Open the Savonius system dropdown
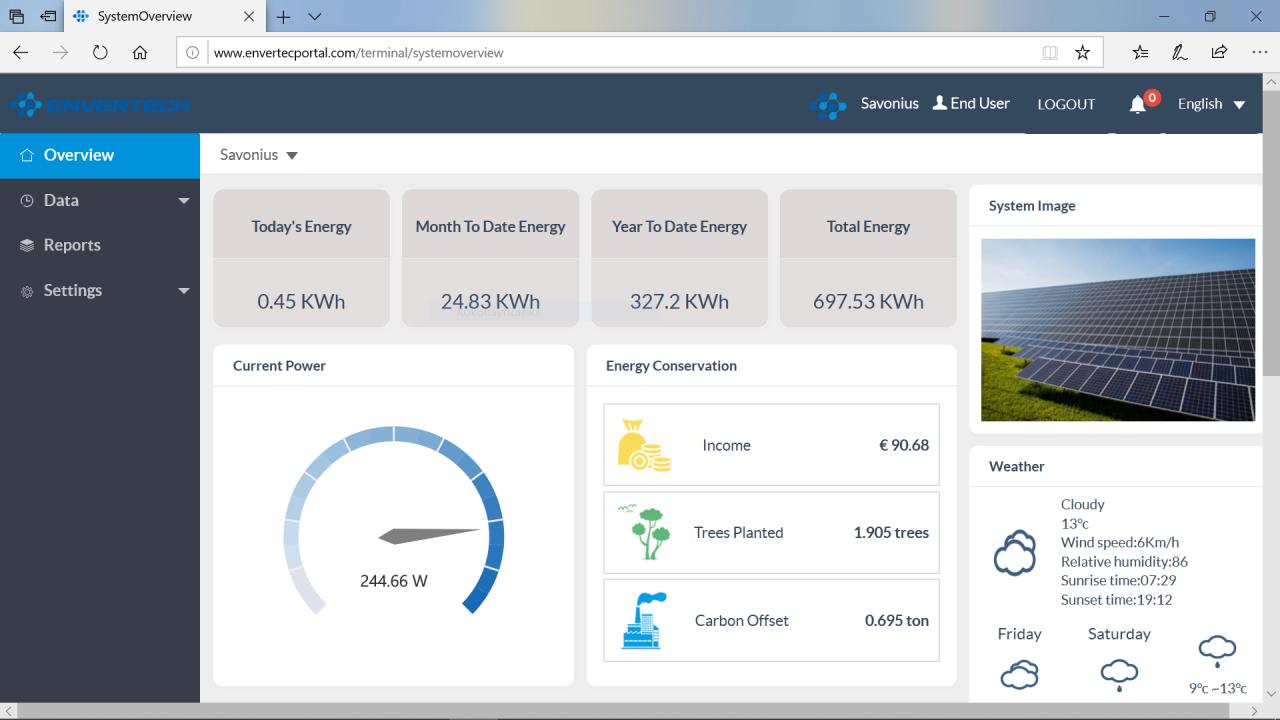 tap(259, 155)
